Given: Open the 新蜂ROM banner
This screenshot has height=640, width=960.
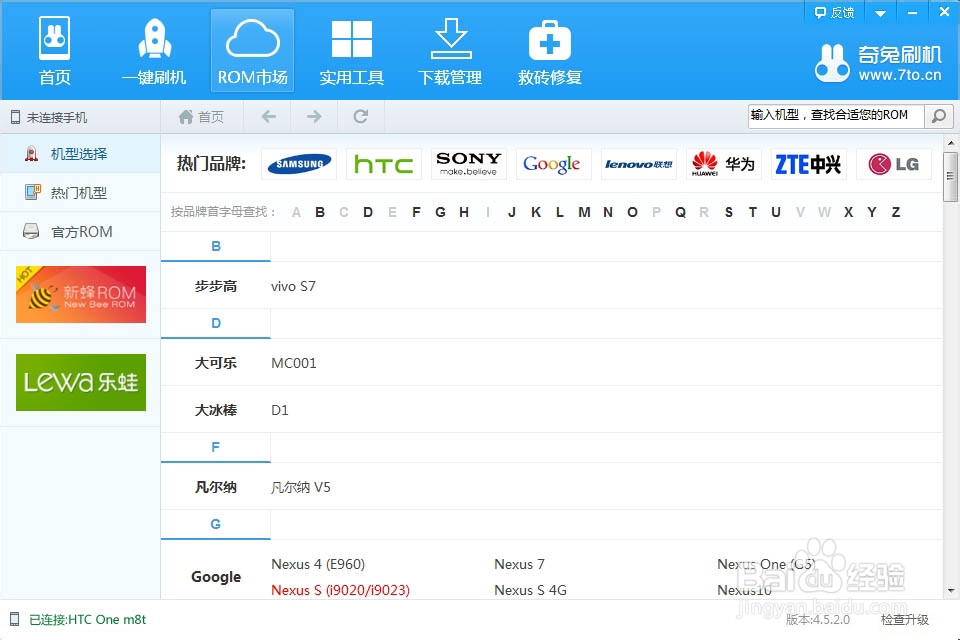Looking at the screenshot, I should (x=81, y=295).
